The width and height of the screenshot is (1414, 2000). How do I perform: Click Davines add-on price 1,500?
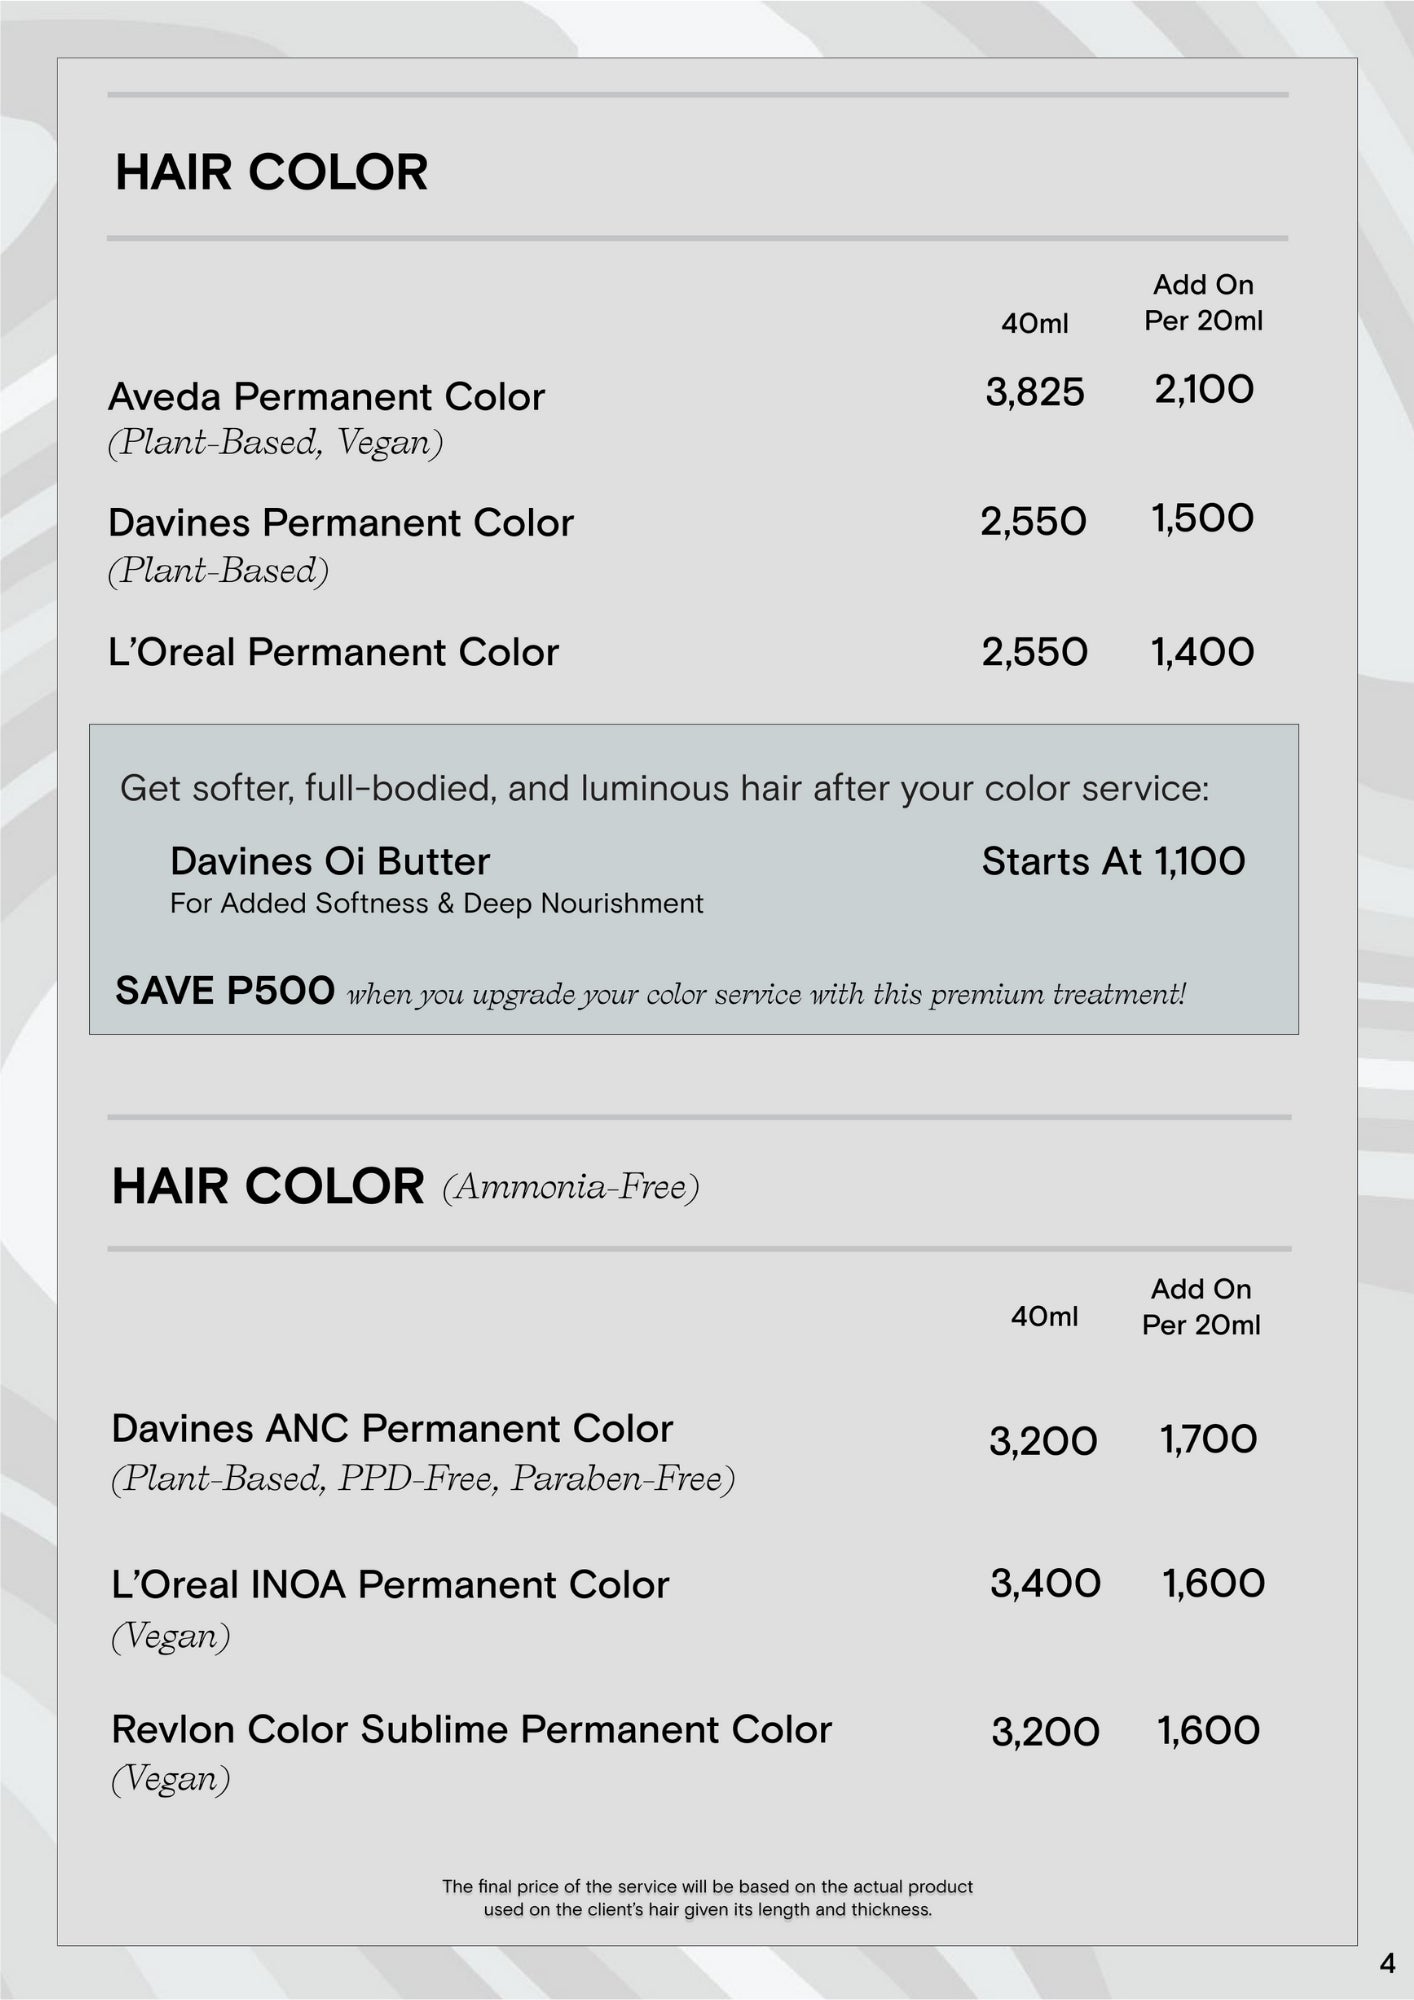click(x=1202, y=519)
